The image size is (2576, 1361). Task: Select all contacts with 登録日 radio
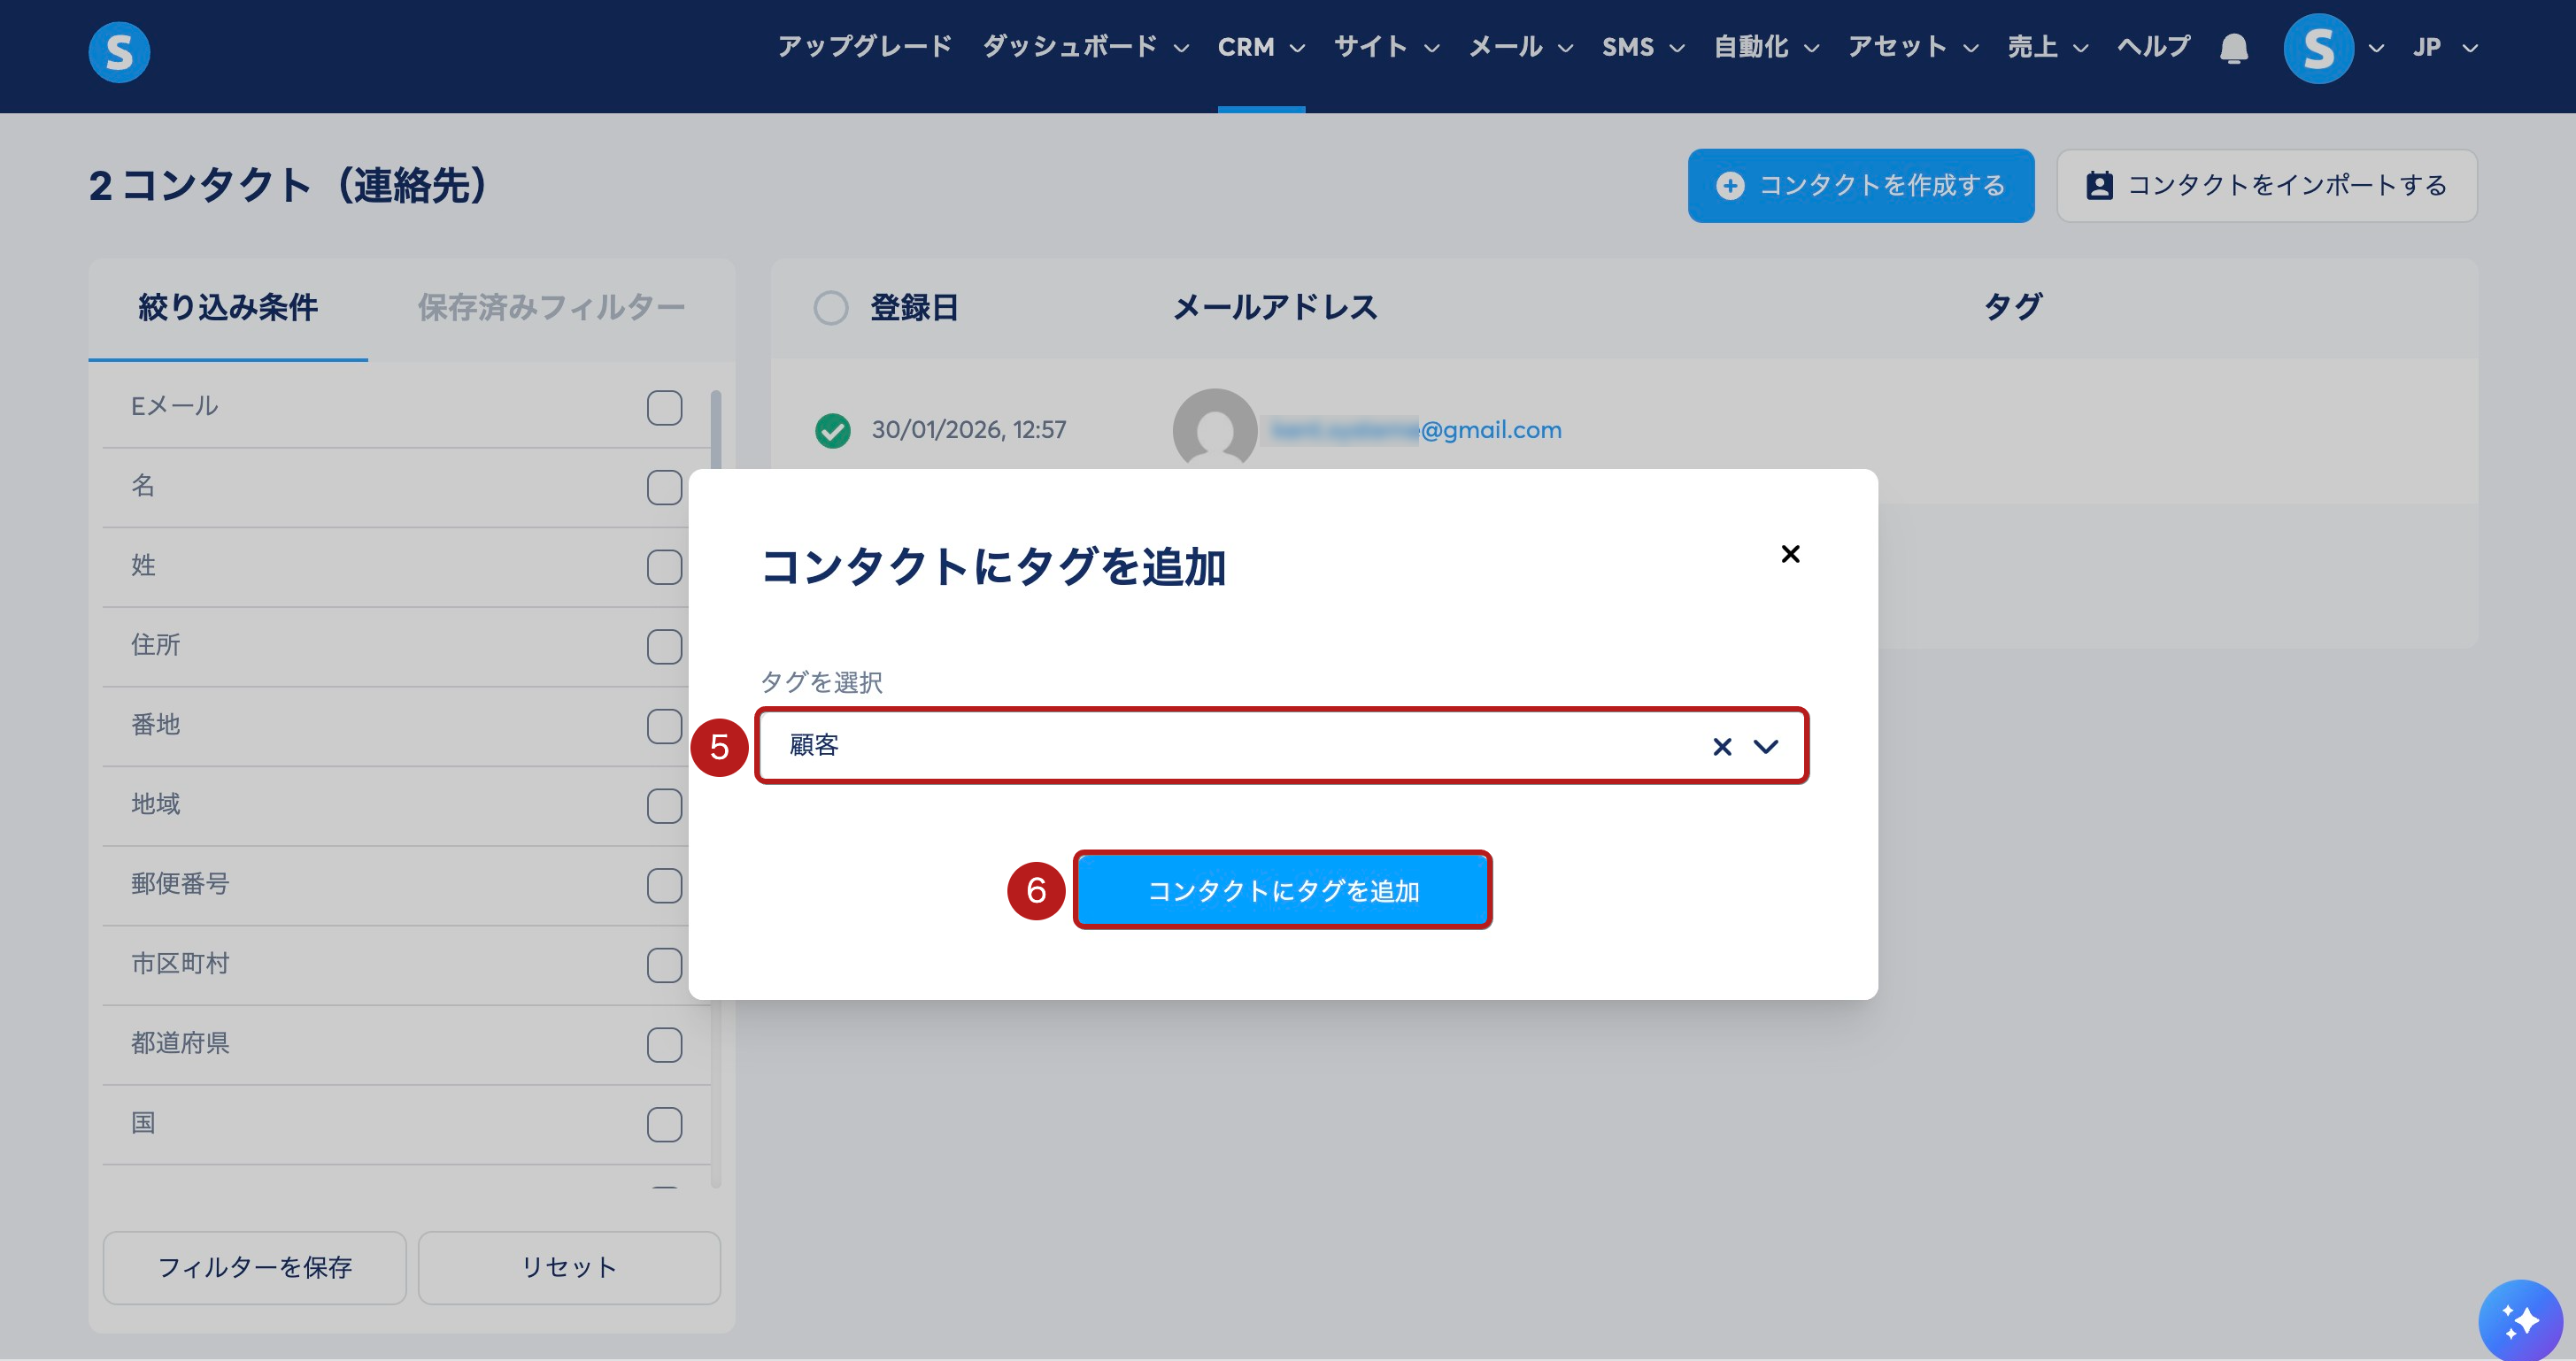(x=830, y=308)
